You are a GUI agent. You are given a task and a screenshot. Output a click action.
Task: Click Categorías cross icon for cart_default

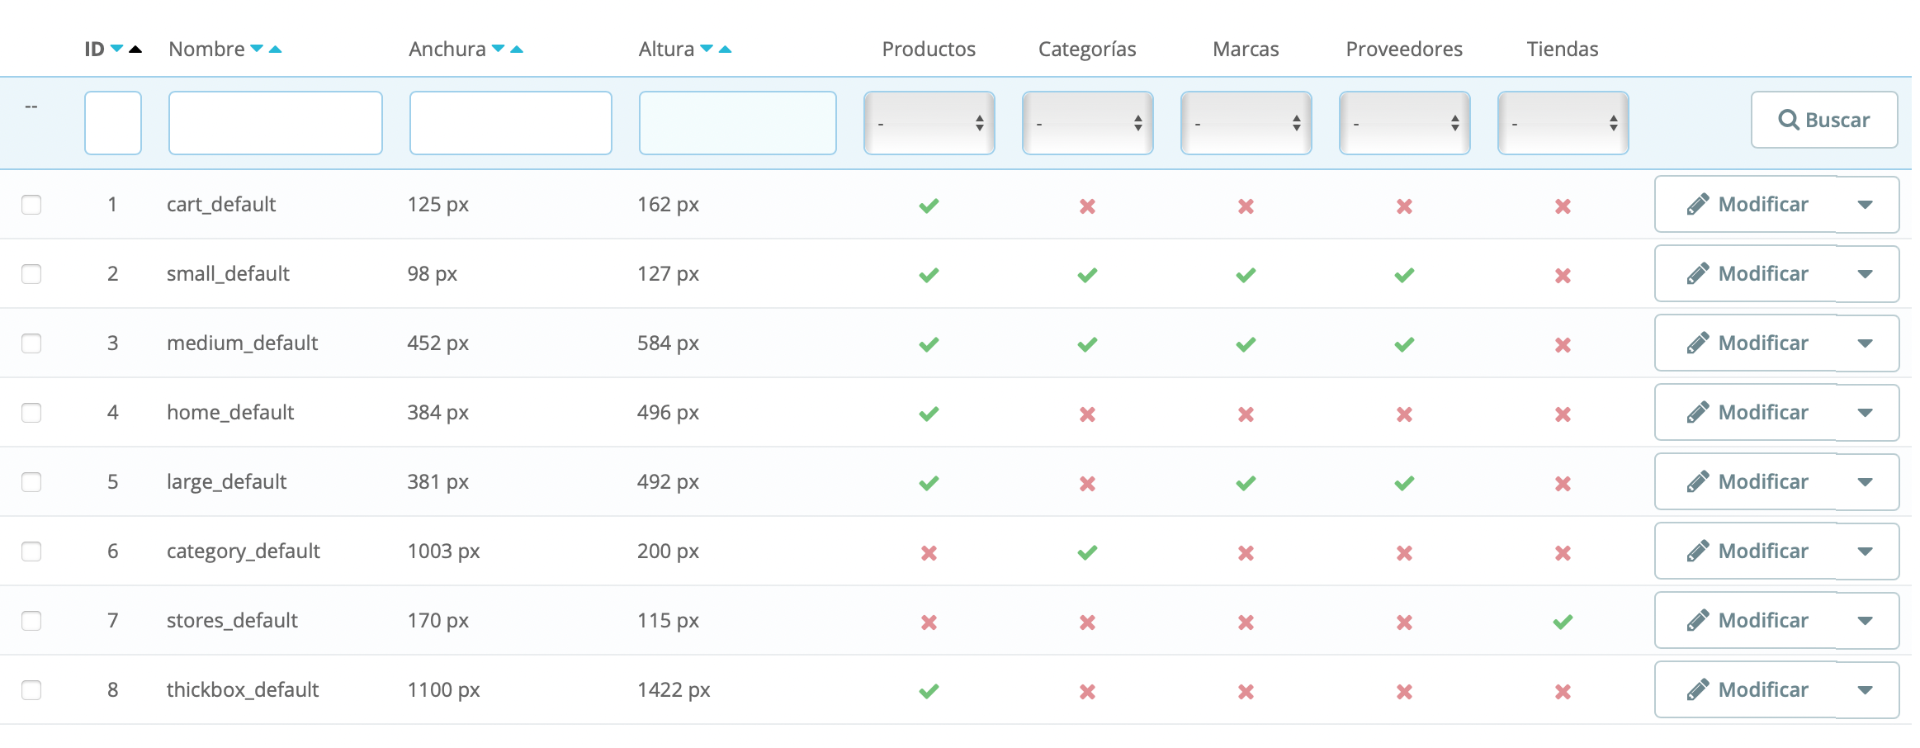pyautogui.click(x=1087, y=206)
